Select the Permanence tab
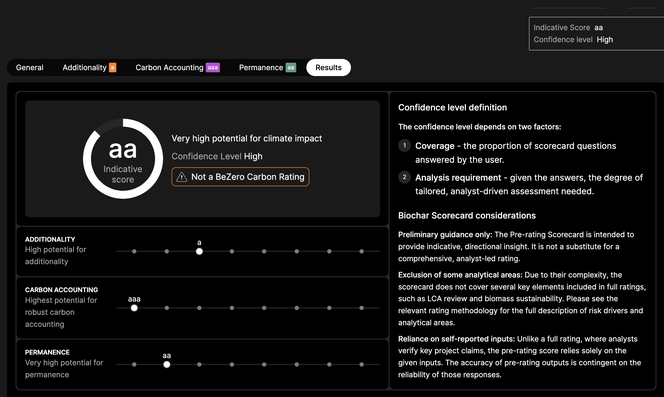This screenshot has width=664, height=397. (x=267, y=68)
